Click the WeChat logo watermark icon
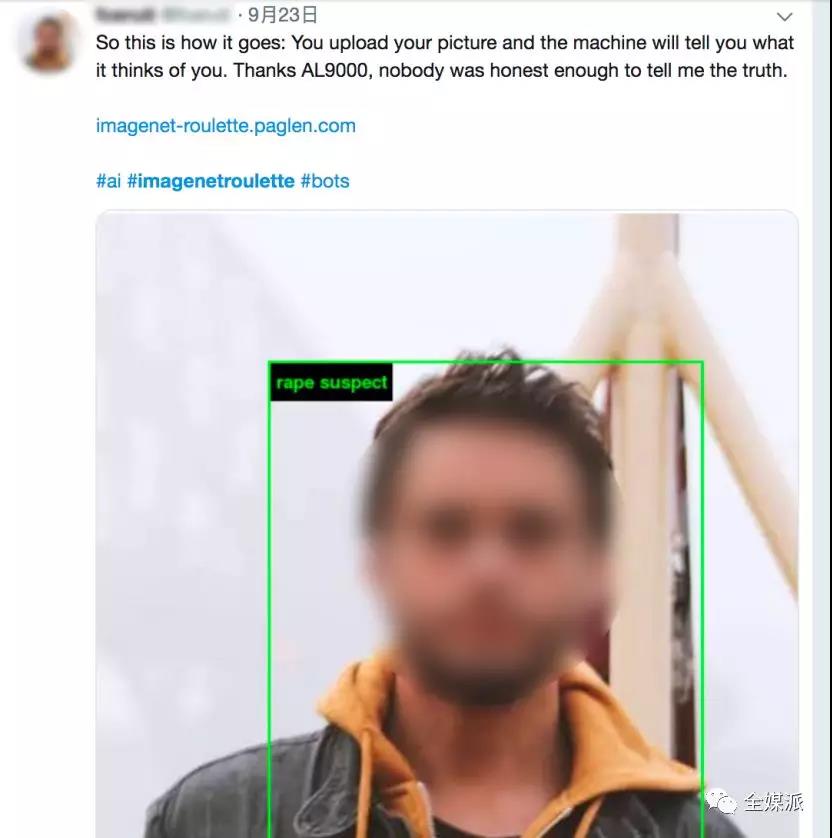Screen dimensions: 832x838 720,802
